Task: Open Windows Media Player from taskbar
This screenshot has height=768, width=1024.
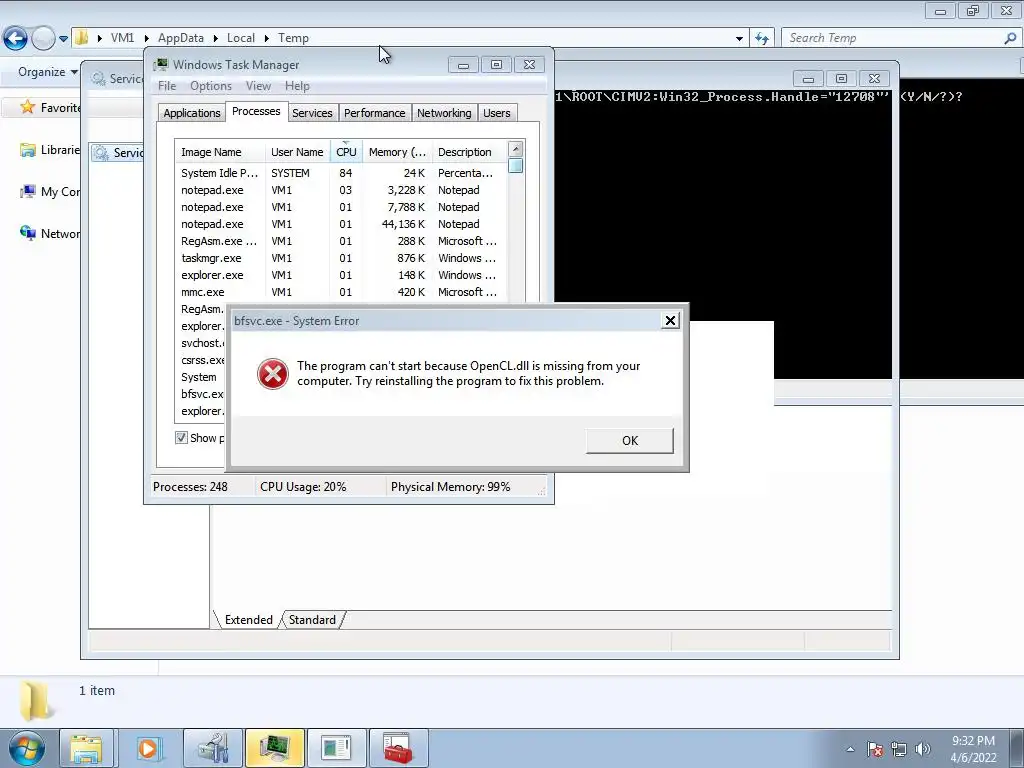Action: point(148,749)
